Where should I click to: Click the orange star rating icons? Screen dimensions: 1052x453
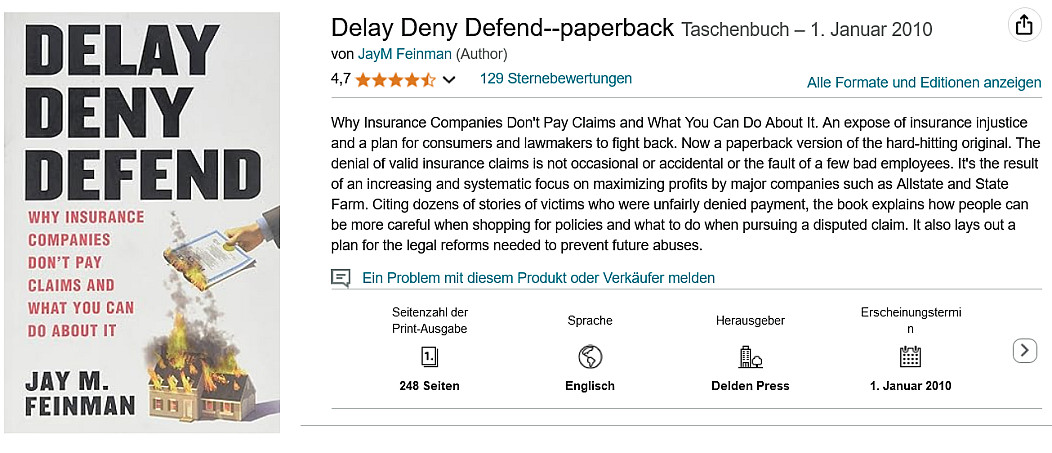click(395, 79)
